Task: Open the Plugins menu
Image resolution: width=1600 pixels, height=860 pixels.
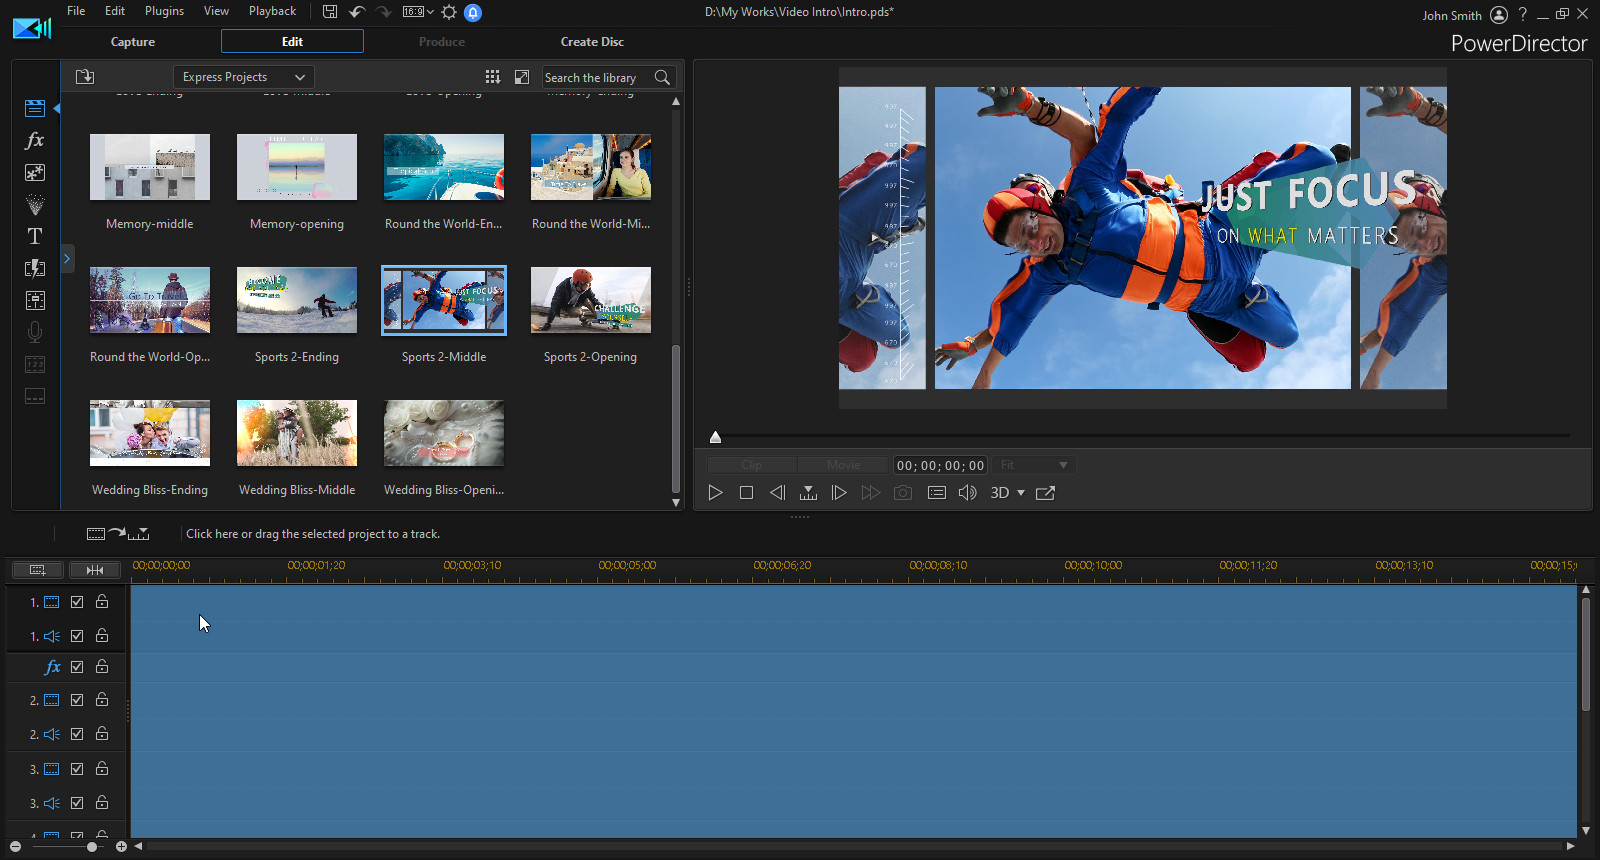Action: (x=164, y=11)
